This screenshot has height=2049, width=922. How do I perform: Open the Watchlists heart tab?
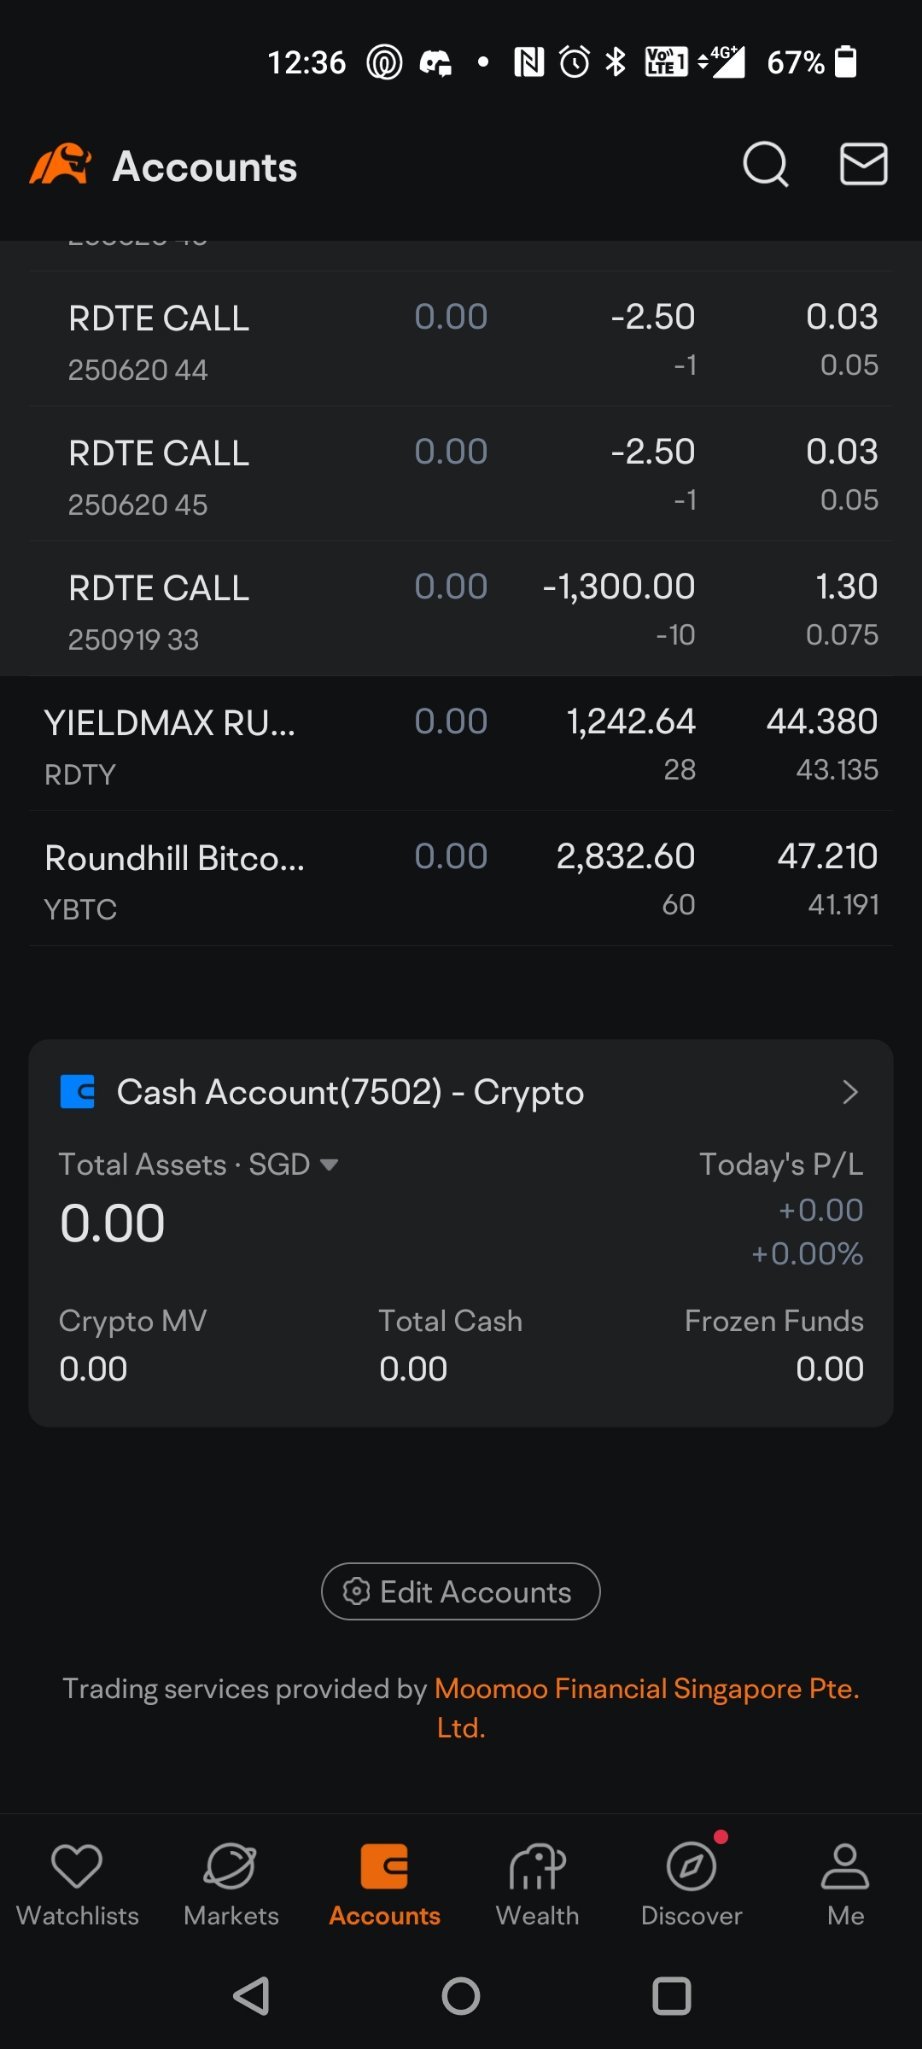point(77,1885)
